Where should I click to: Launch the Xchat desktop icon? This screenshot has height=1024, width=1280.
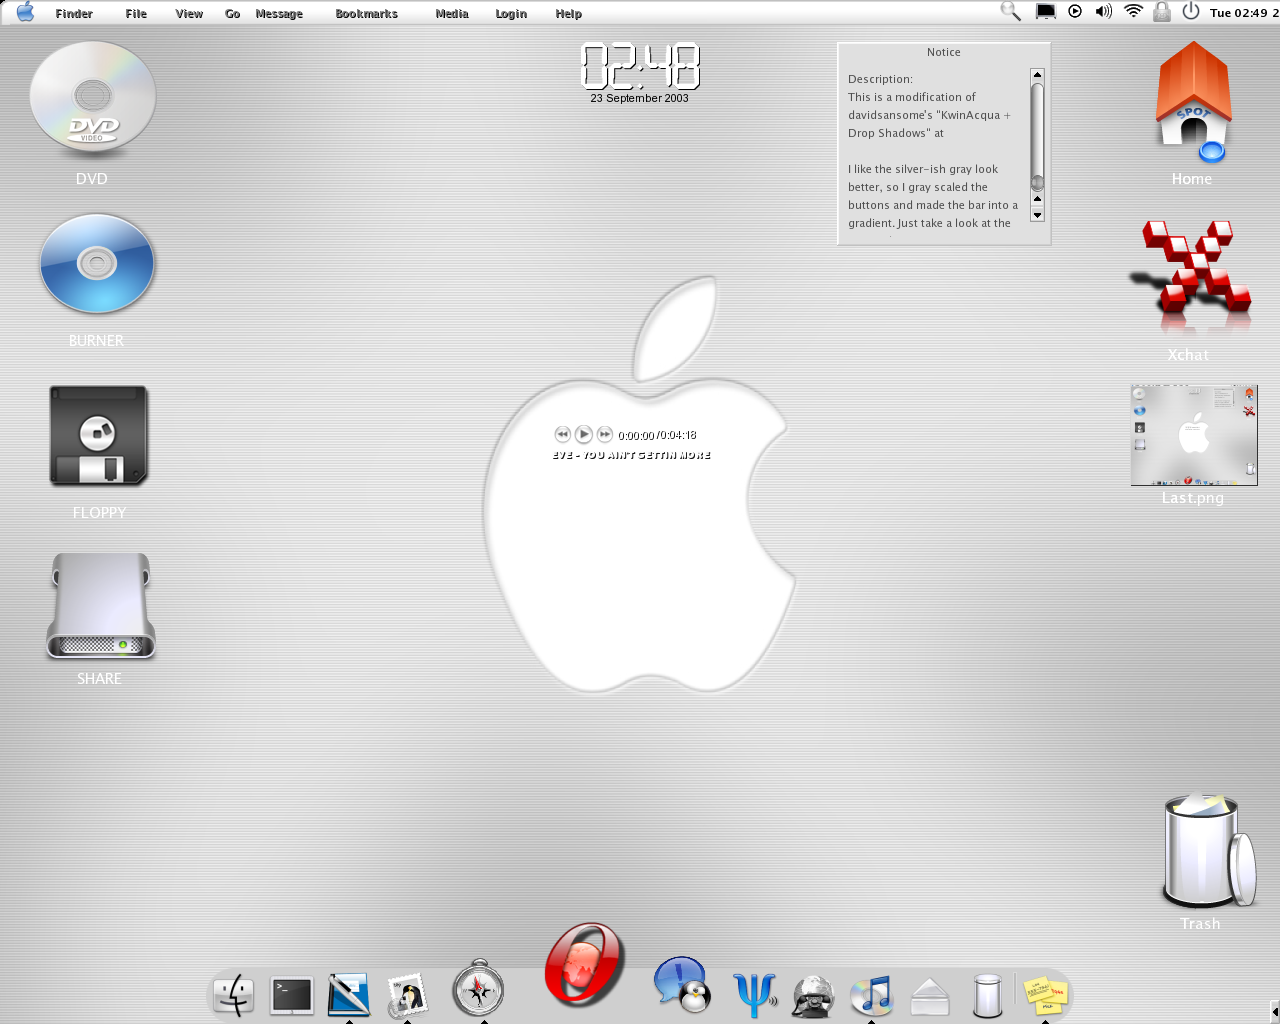[x=1190, y=277]
